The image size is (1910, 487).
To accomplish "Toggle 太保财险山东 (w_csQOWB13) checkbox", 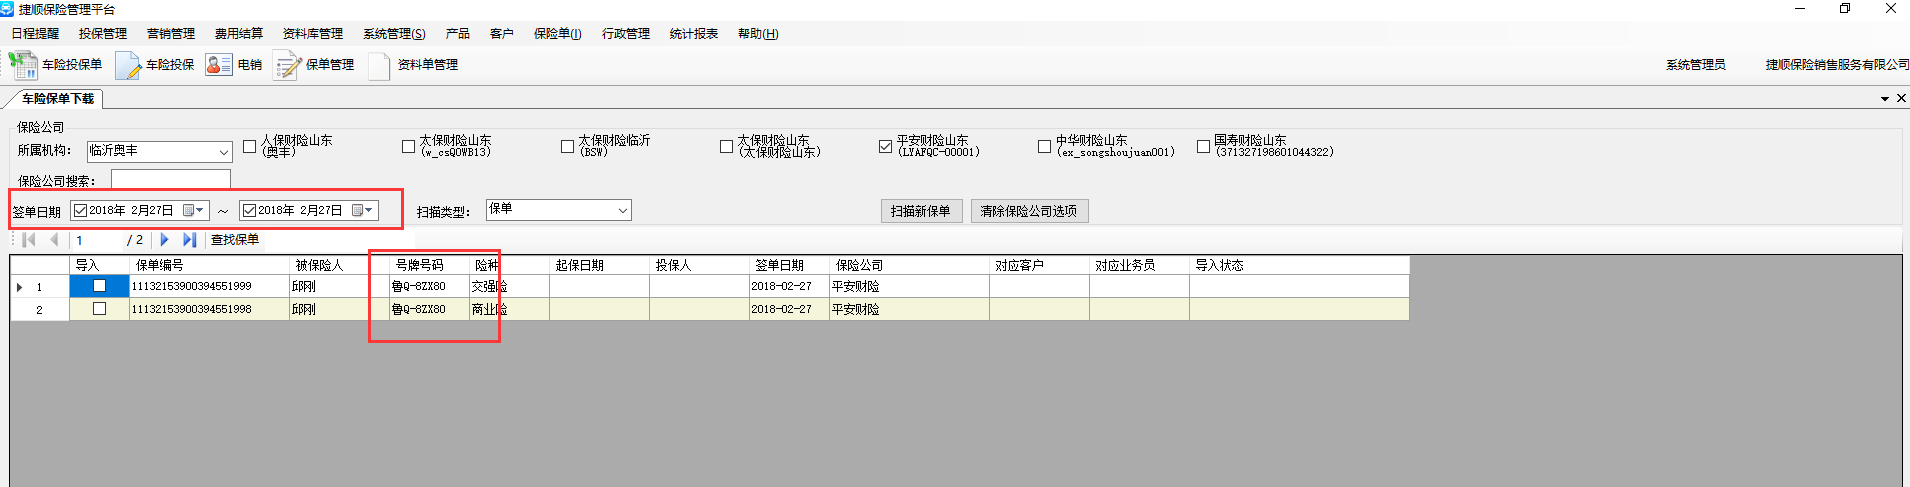I will [408, 147].
